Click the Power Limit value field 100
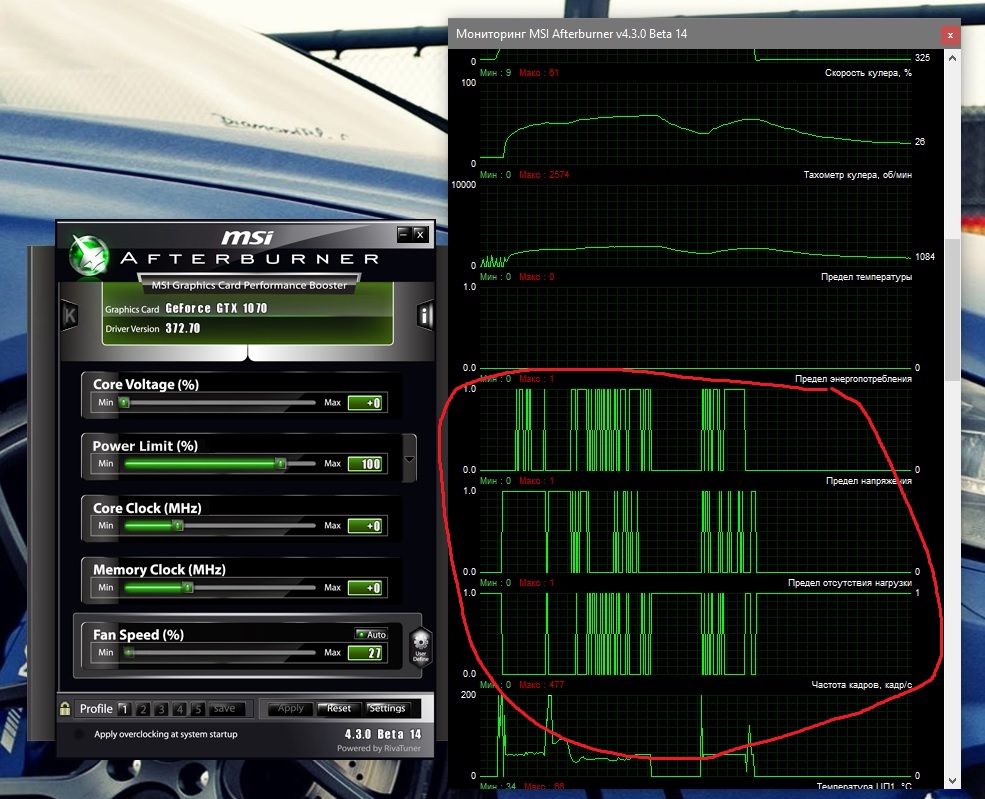 click(x=365, y=464)
